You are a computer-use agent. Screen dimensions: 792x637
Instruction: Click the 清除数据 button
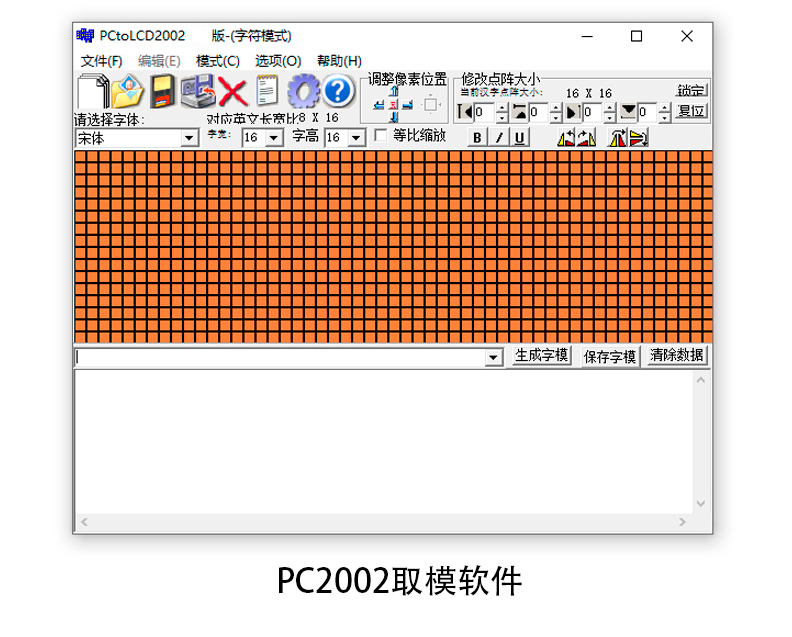pyautogui.click(x=677, y=356)
